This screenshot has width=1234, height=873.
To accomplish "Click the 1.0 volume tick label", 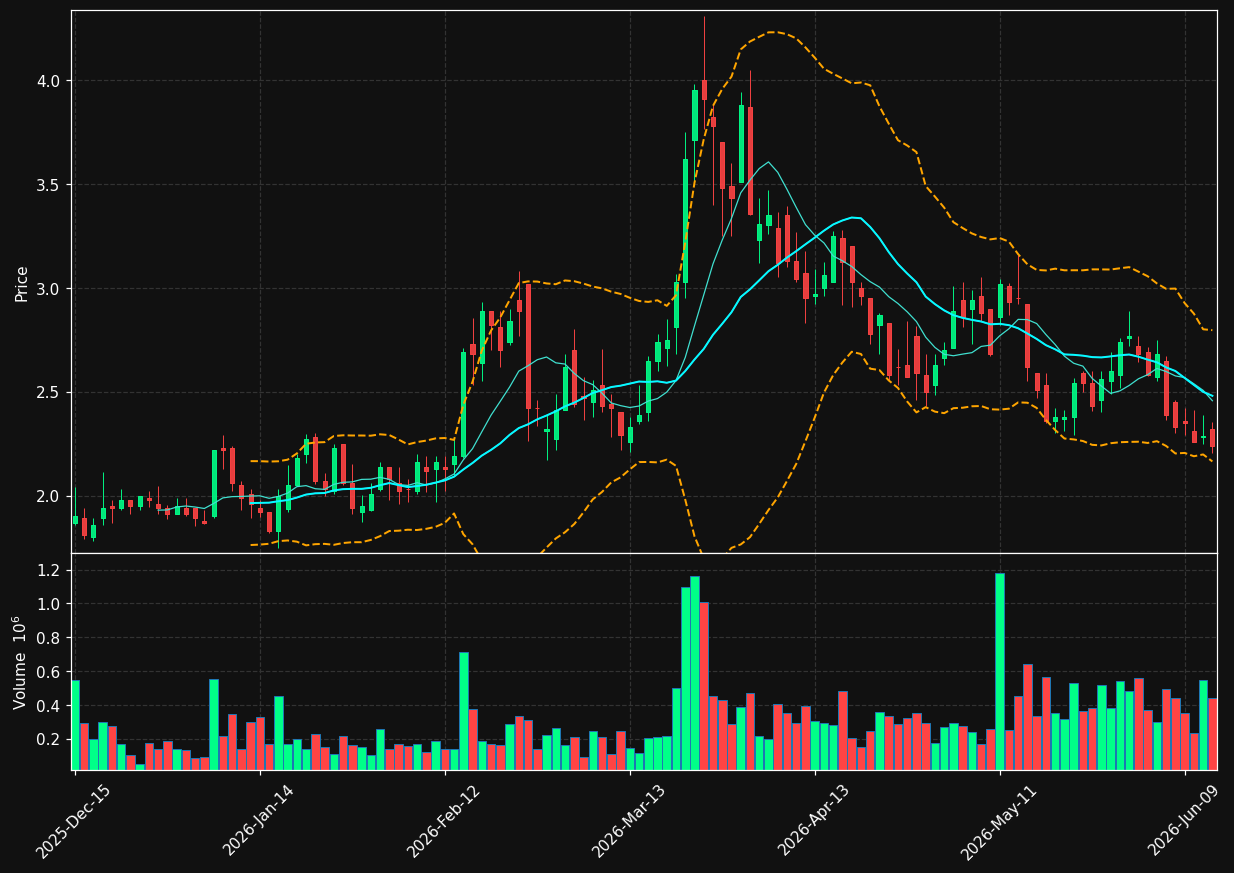I will coord(50,604).
